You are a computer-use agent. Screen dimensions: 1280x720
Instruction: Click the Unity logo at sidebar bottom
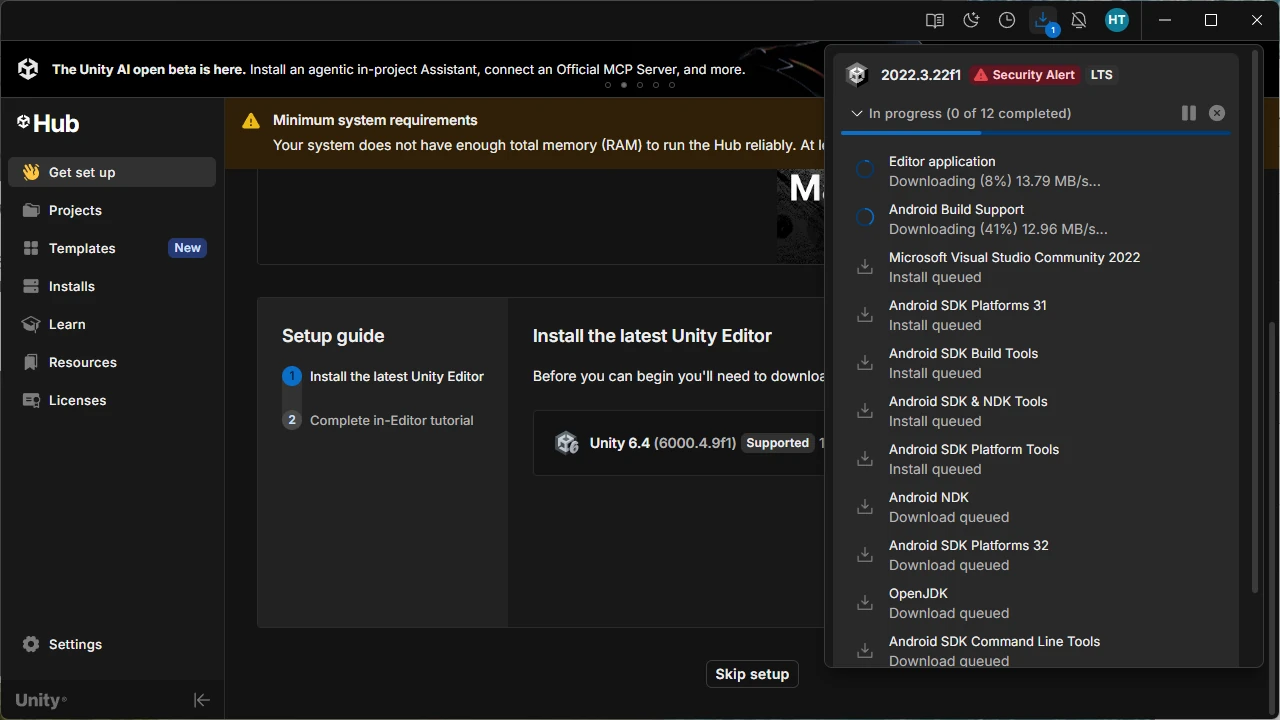point(41,700)
